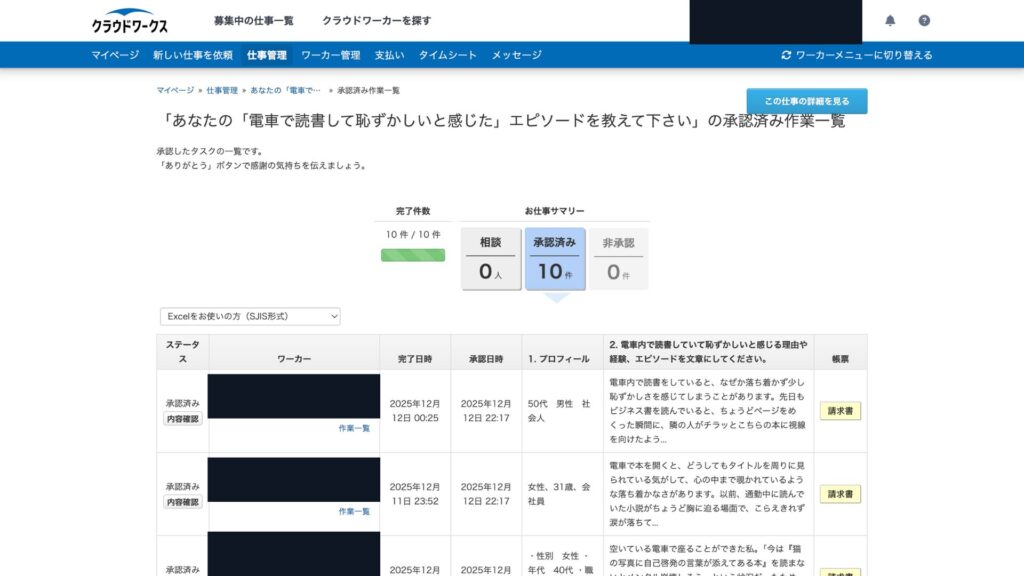Open the メッセージ menu item
1024x576 pixels.
[516, 55]
